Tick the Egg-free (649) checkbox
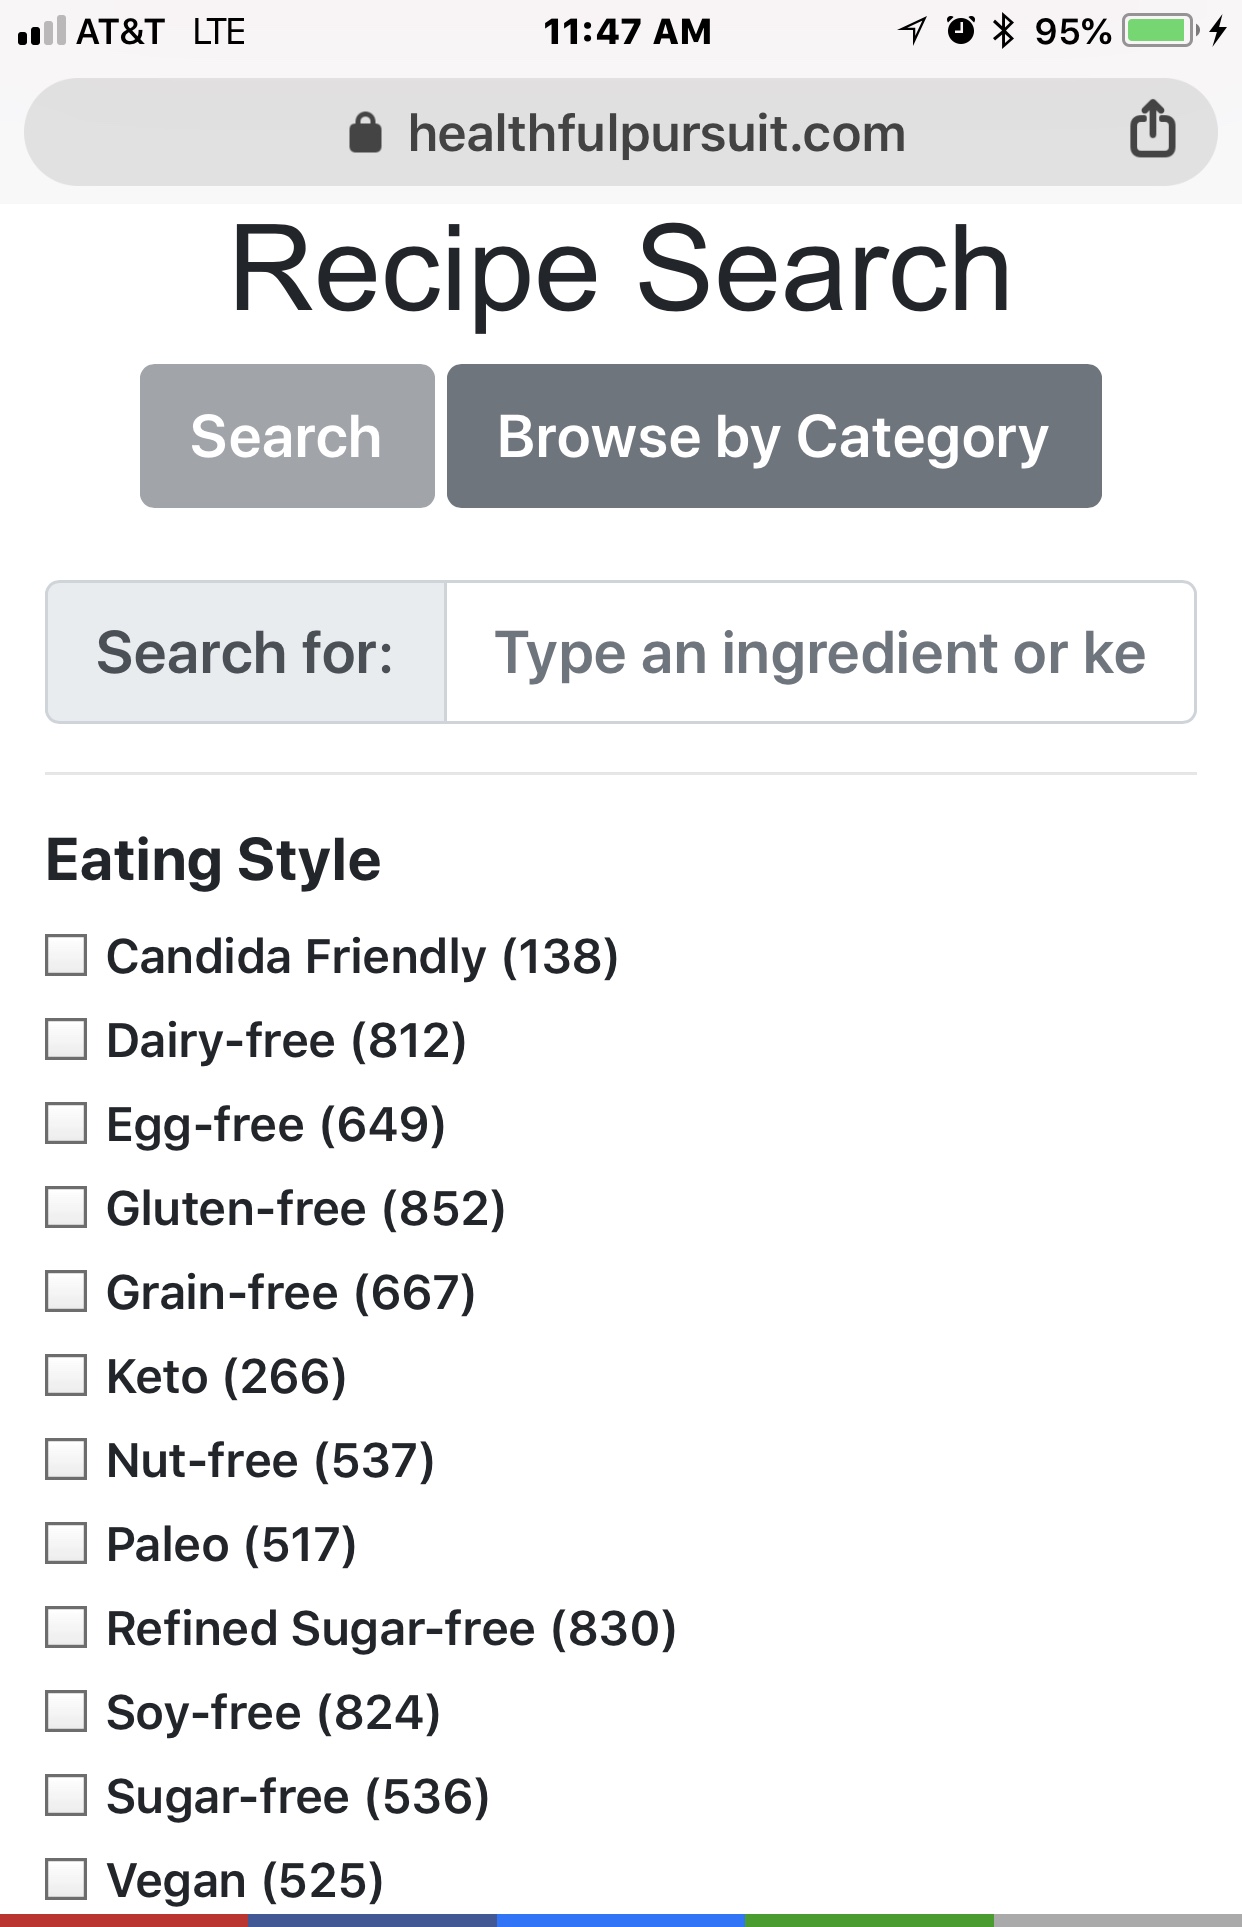This screenshot has height=1927, width=1242. [66, 1123]
